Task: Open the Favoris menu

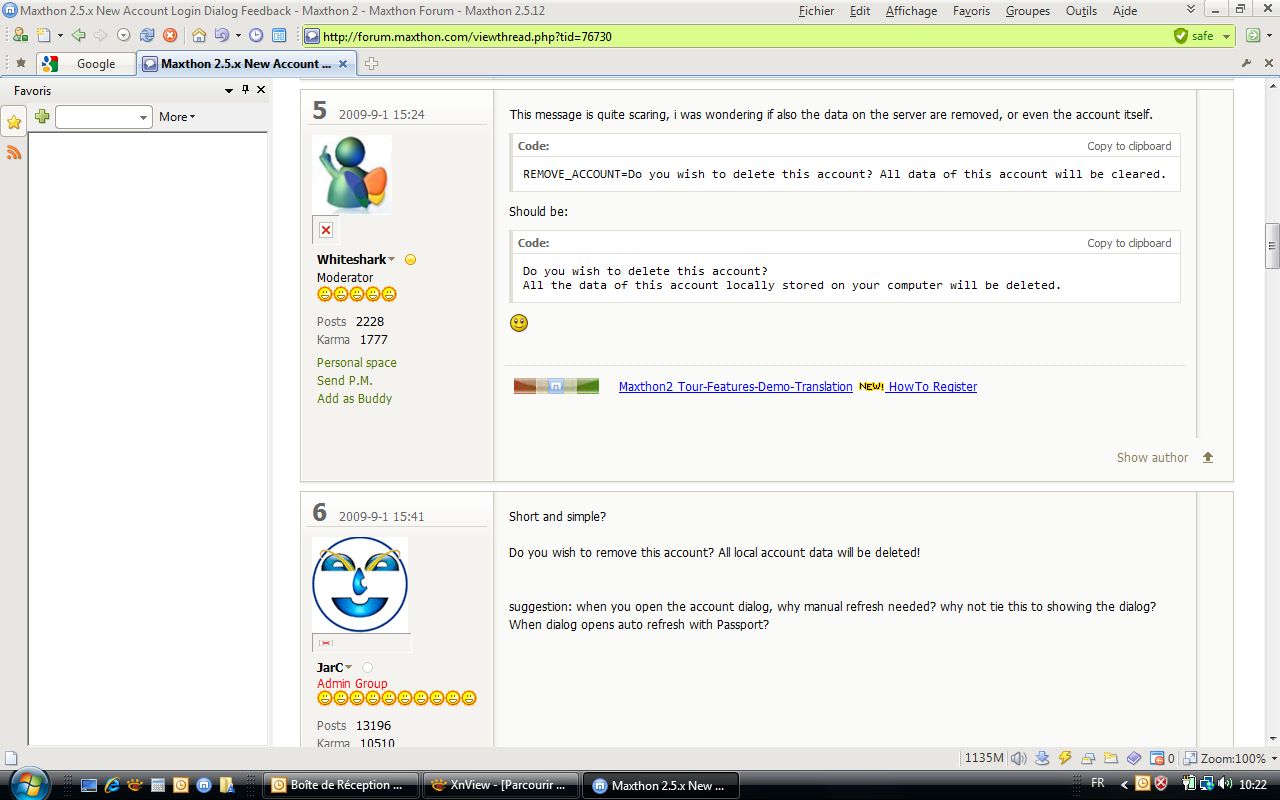Action: 971,11
